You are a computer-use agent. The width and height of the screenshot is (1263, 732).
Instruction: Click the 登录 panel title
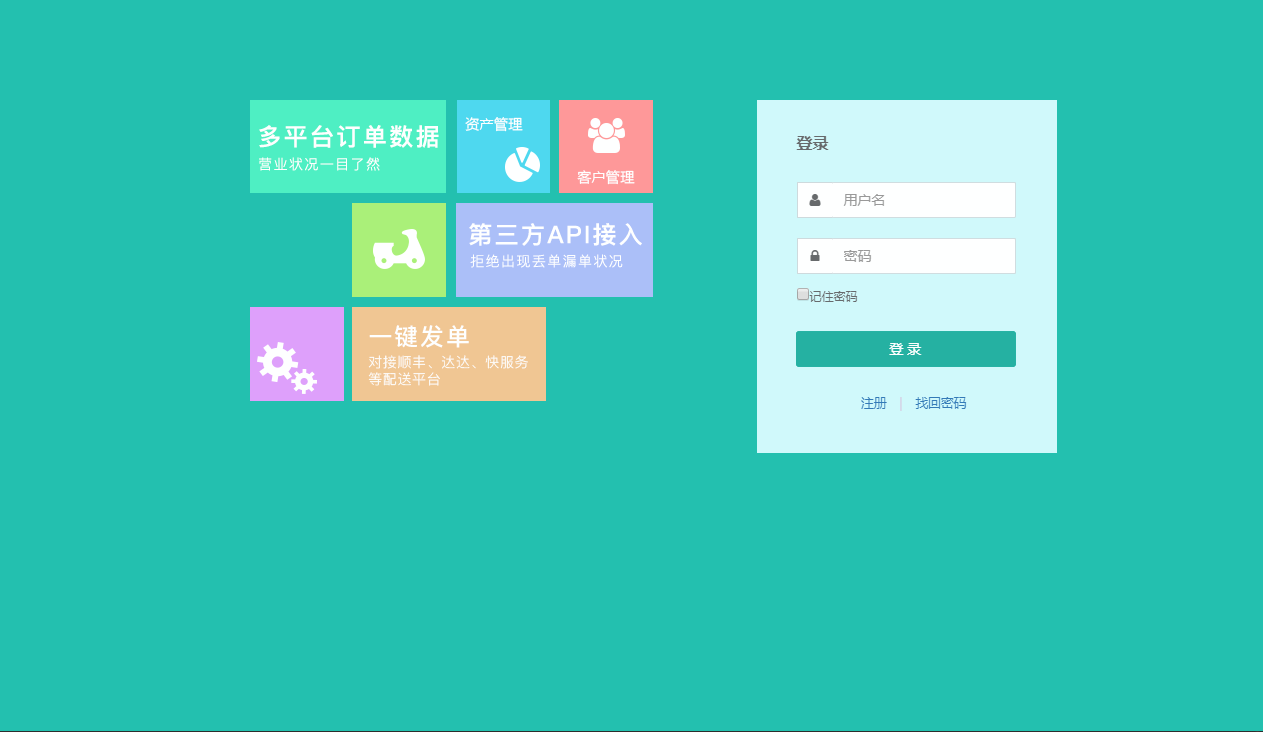pyautogui.click(x=812, y=143)
